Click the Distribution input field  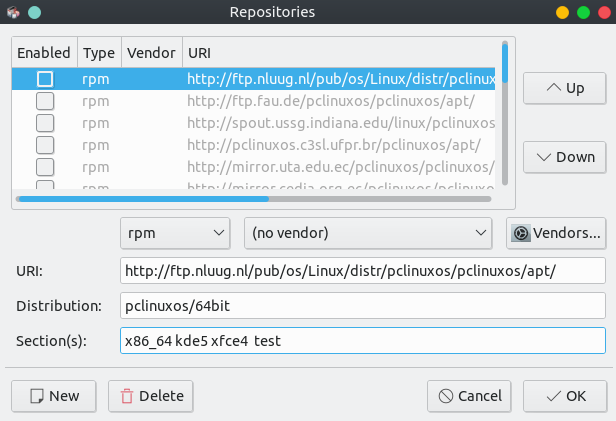click(362, 305)
